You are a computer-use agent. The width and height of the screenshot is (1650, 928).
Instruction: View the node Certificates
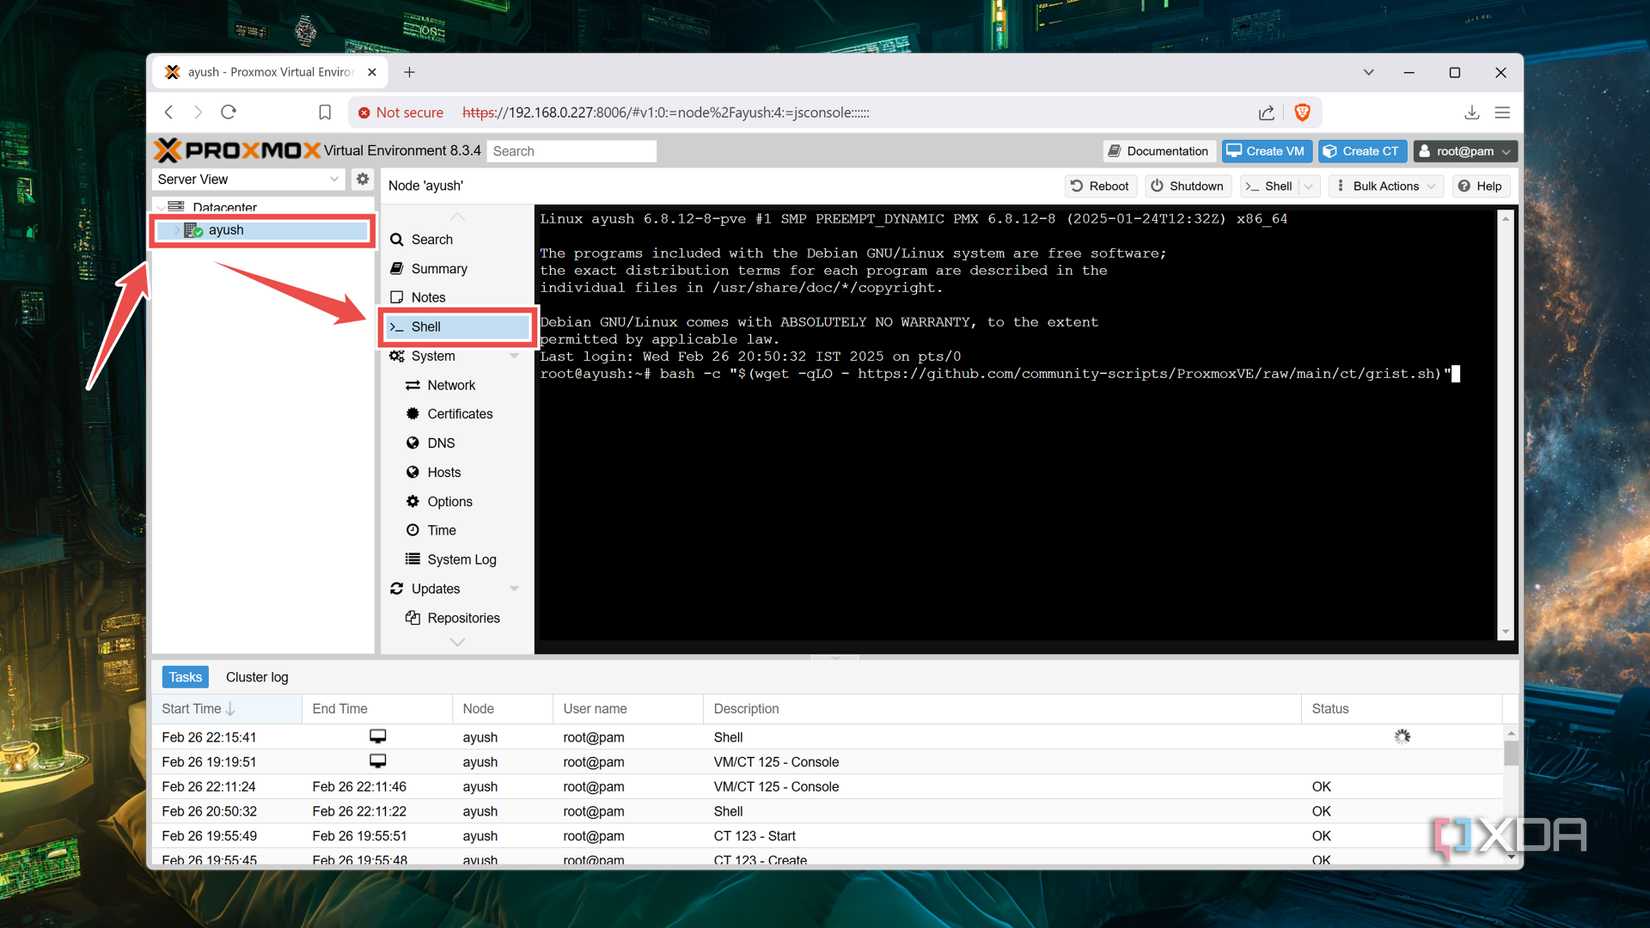[459, 413]
